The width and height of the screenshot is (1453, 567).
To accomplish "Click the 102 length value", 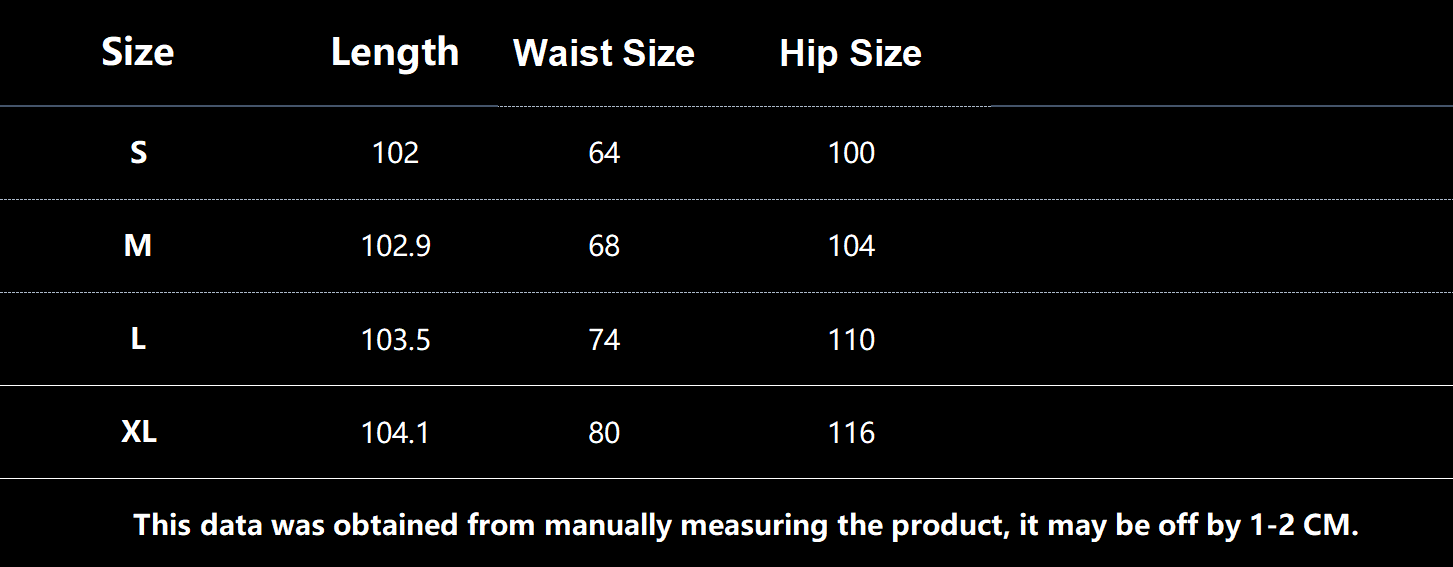I will (395, 153).
